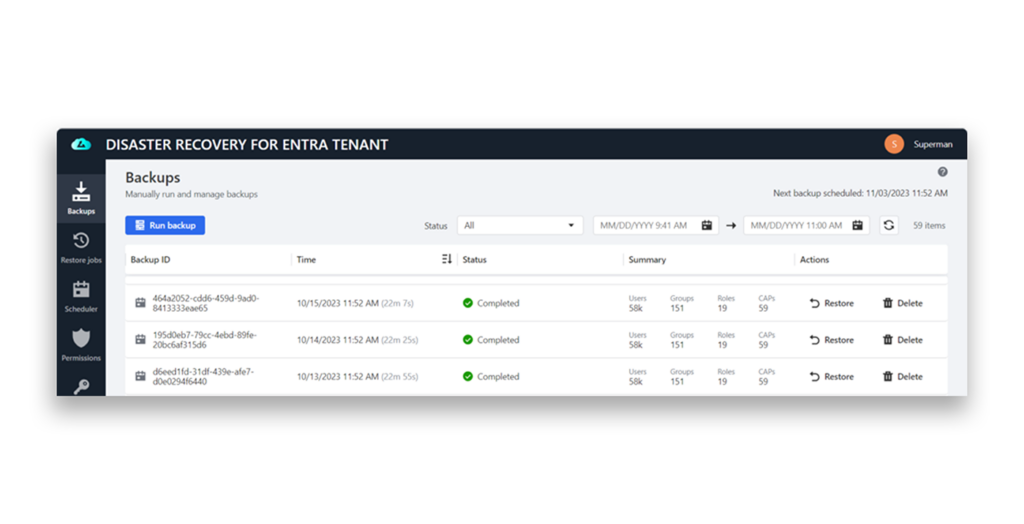This screenshot has width=1024, height=524.
Task: Open the Backups sidebar section
Action: (x=81, y=198)
